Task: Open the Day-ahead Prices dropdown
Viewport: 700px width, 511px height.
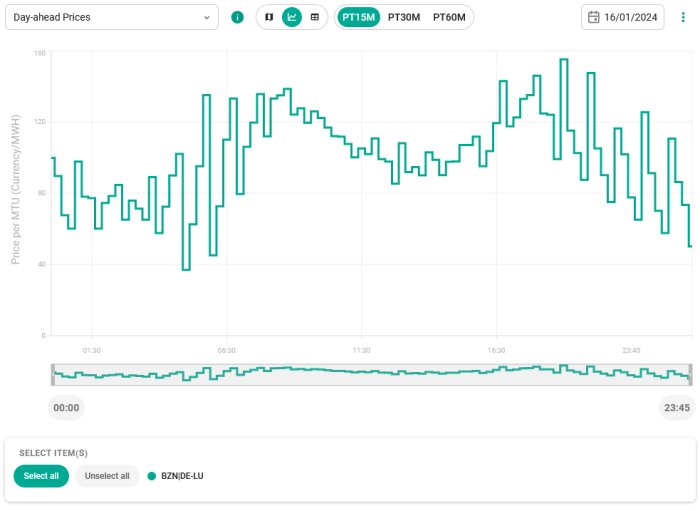Action: (x=112, y=17)
